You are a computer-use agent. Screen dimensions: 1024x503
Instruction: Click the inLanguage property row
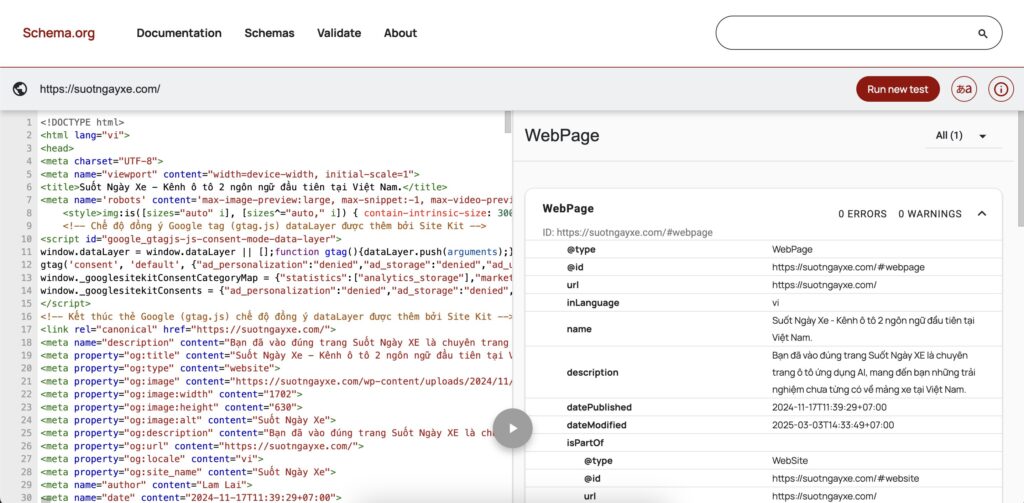[763, 302]
